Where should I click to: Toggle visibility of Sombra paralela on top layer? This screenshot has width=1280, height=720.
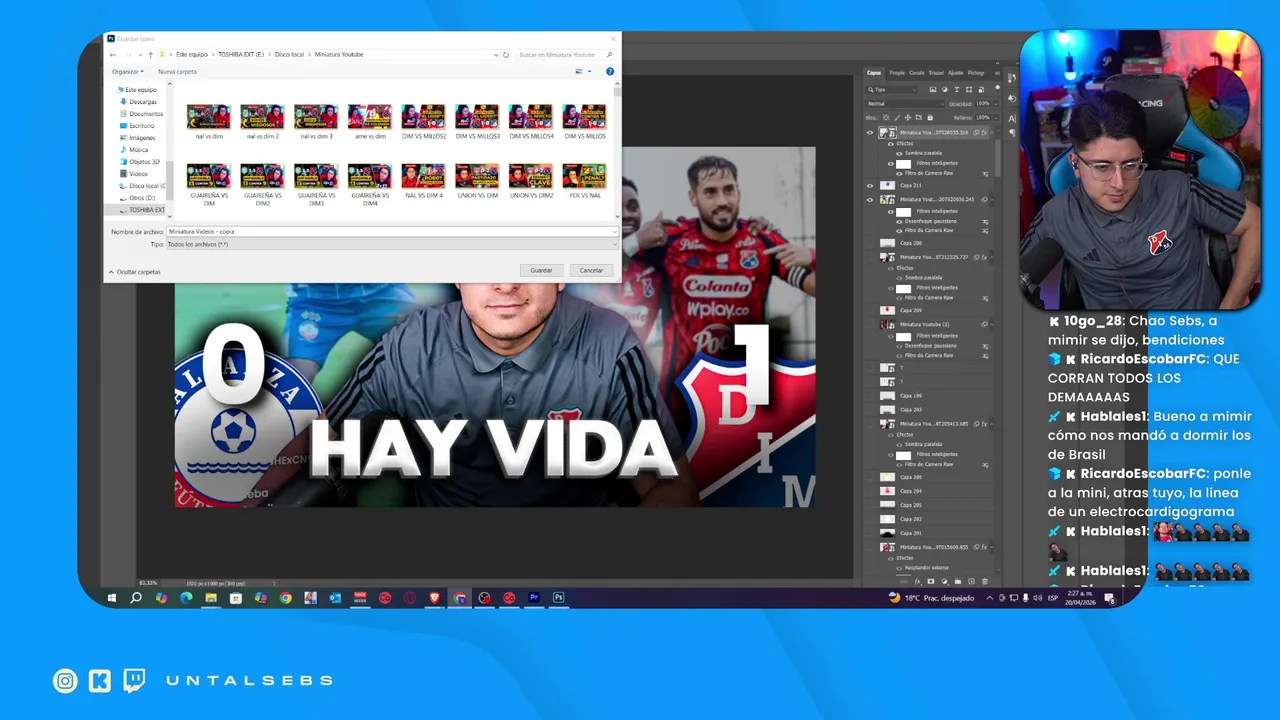pos(899,153)
